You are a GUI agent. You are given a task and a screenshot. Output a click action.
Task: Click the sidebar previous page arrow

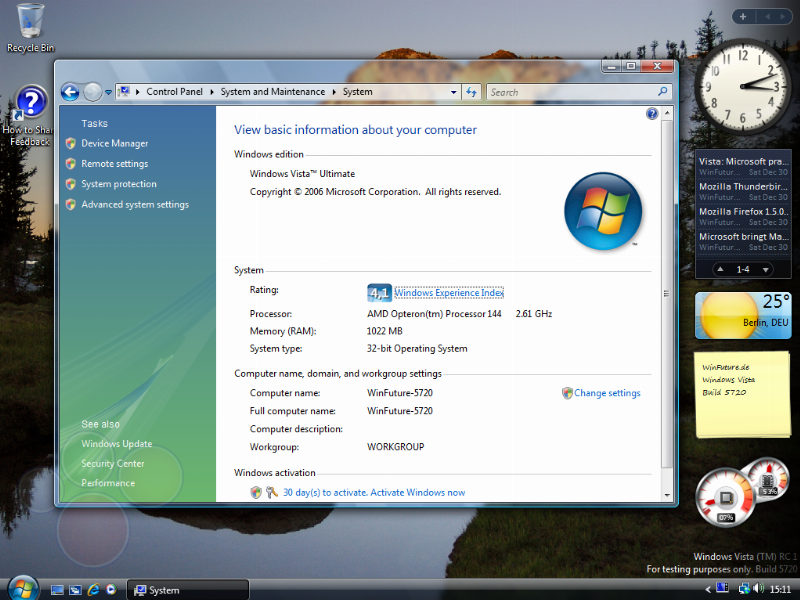(x=767, y=17)
